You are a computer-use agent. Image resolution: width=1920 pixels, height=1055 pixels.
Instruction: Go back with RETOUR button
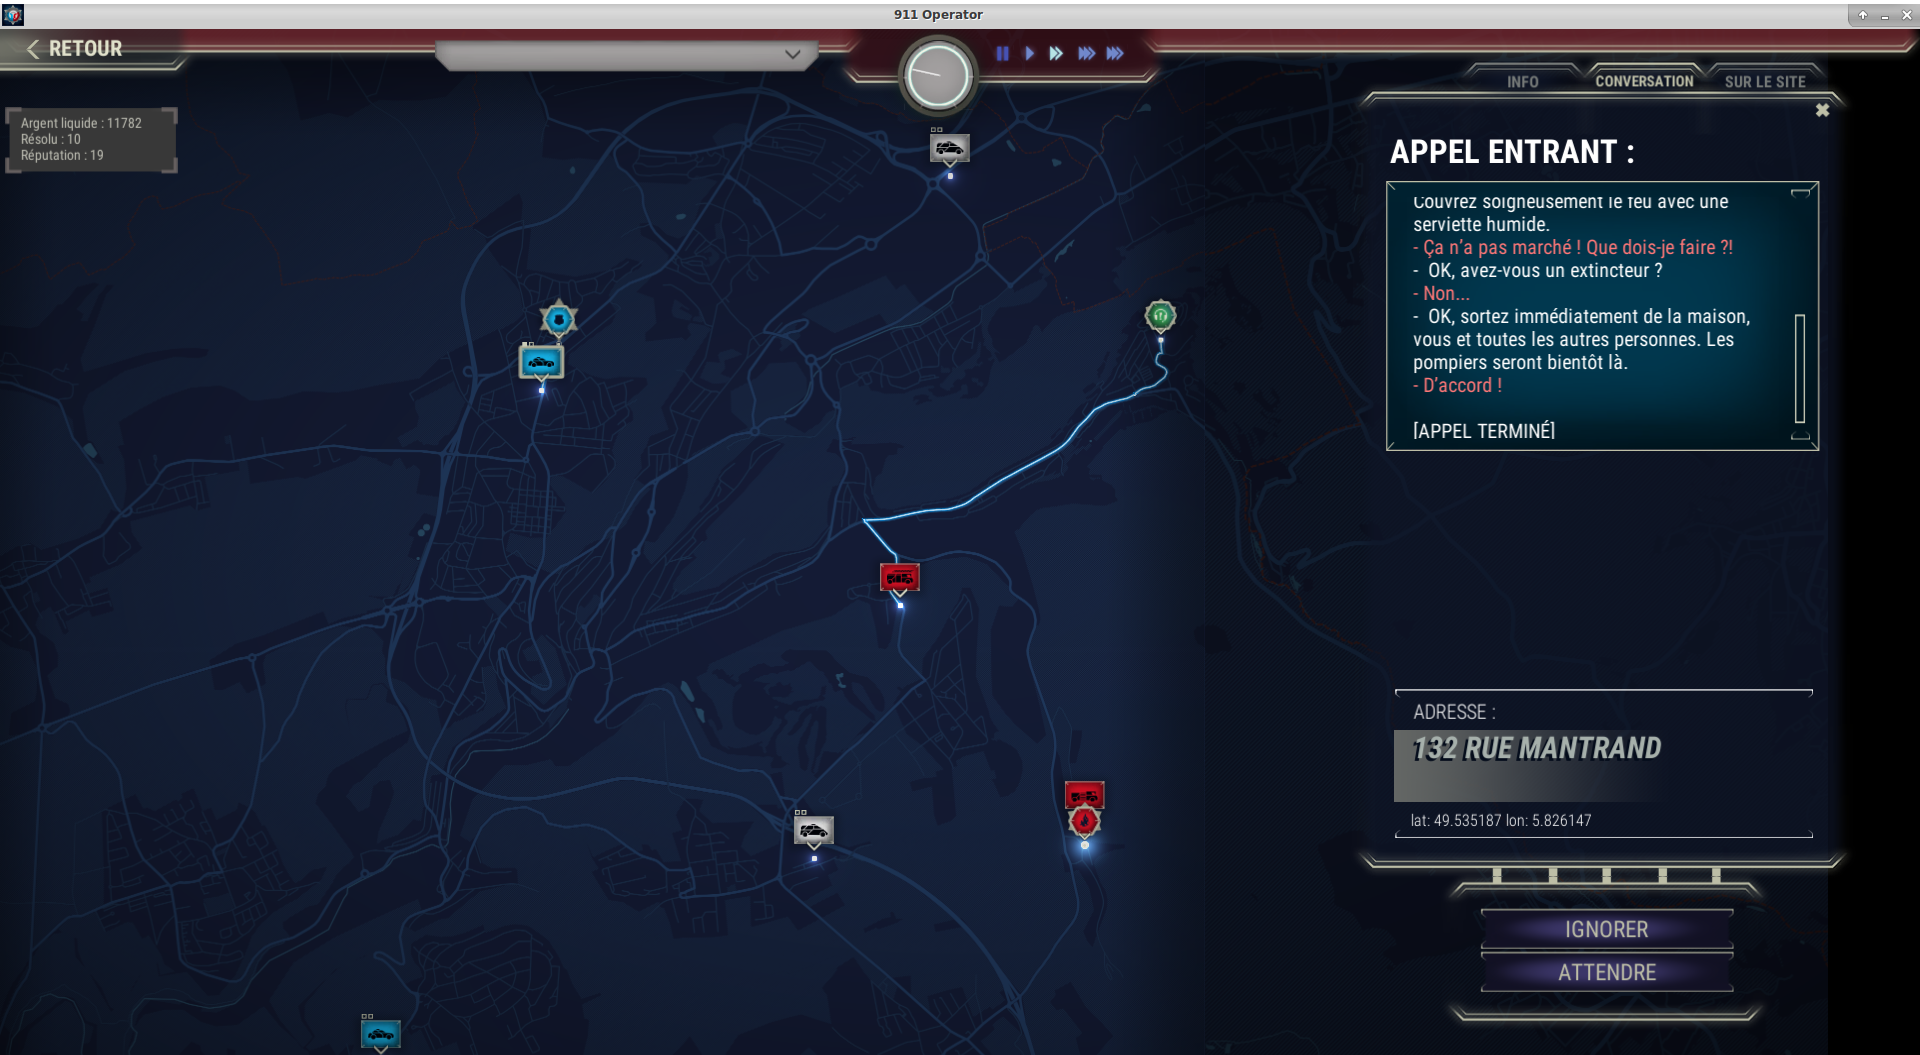[x=75, y=49]
